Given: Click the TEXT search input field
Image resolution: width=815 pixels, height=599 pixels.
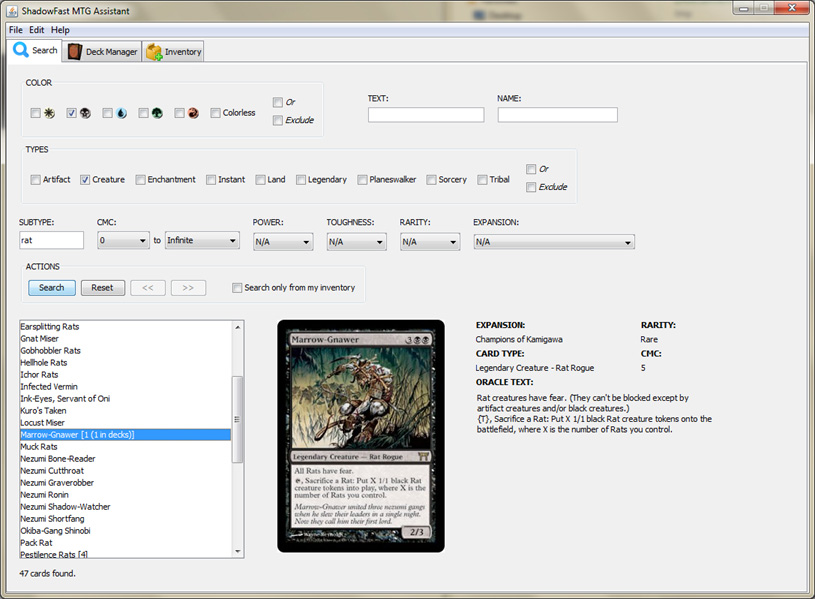Looking at the screenshot, I should [426, 115].
